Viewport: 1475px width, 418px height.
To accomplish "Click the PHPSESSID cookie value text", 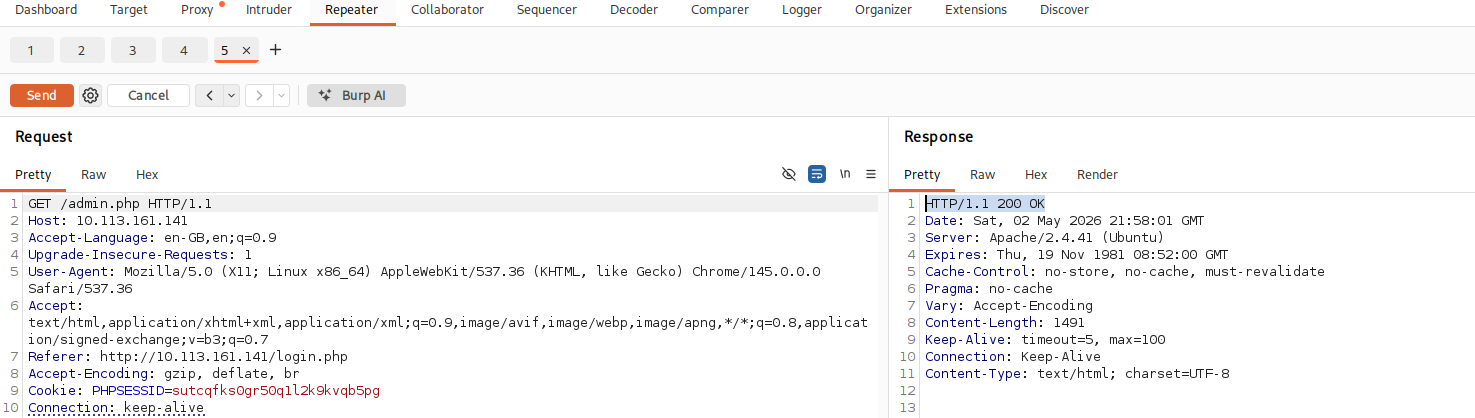I will (276, 390).
